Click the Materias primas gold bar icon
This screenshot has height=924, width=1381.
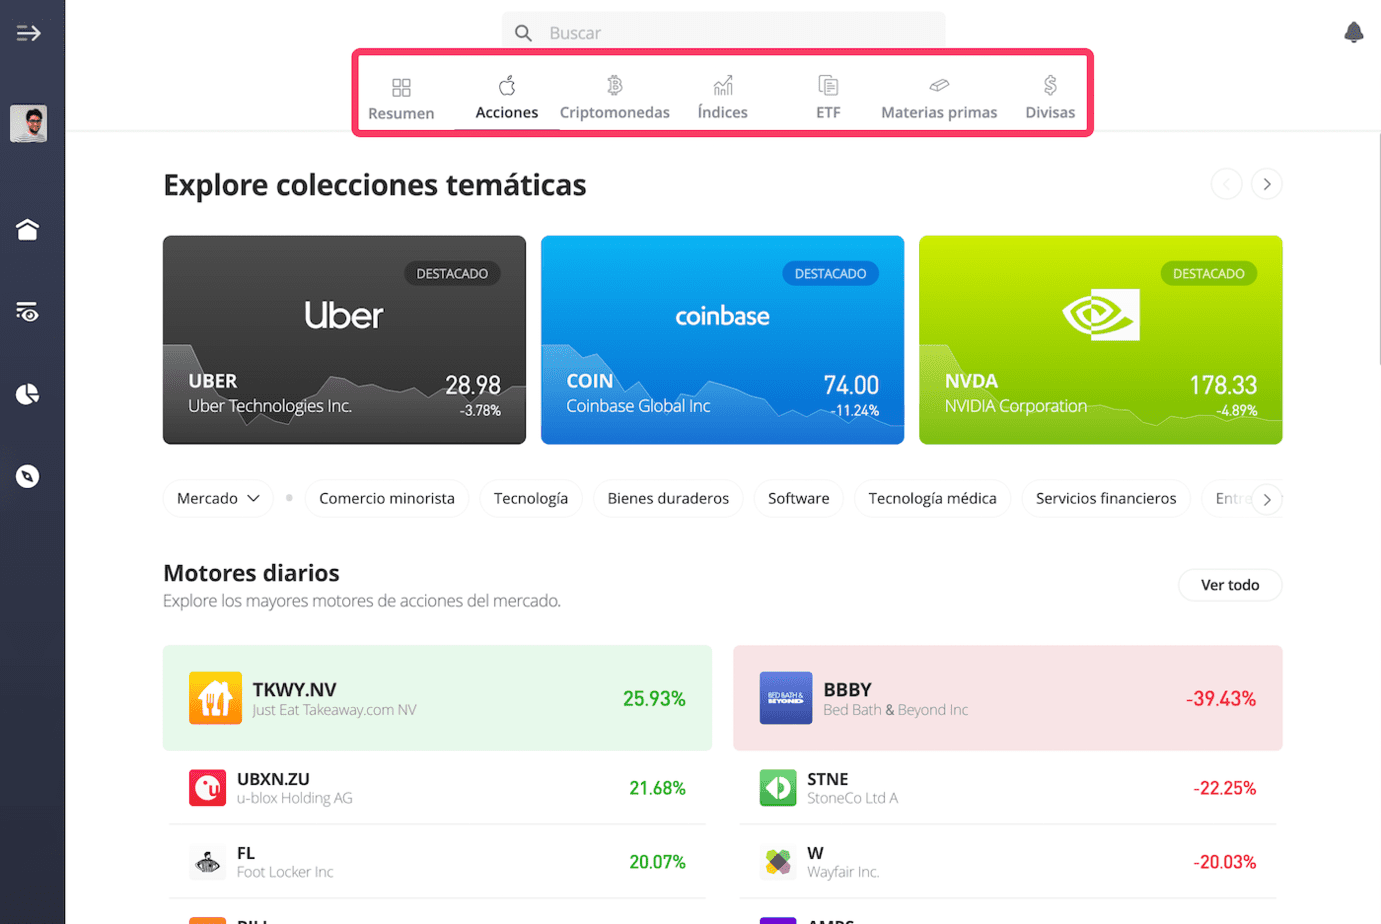click(939, 85)
